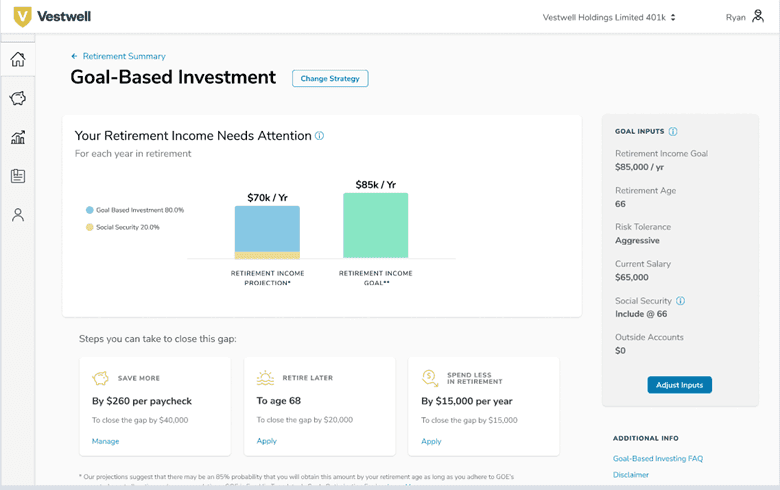Open the piggy bank savings icon

[x=17, y=98]
